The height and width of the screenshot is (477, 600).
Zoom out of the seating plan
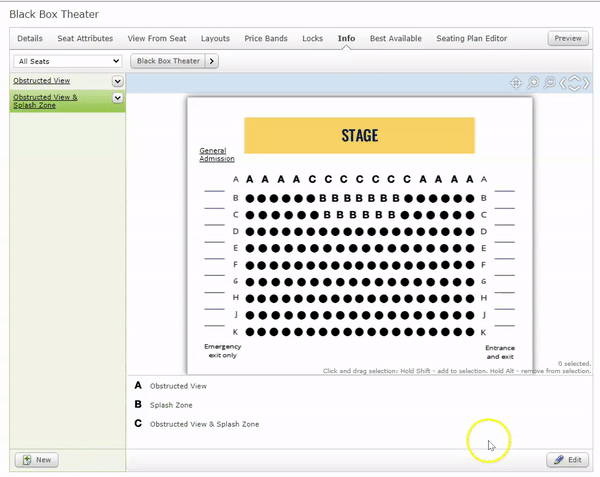550,83
